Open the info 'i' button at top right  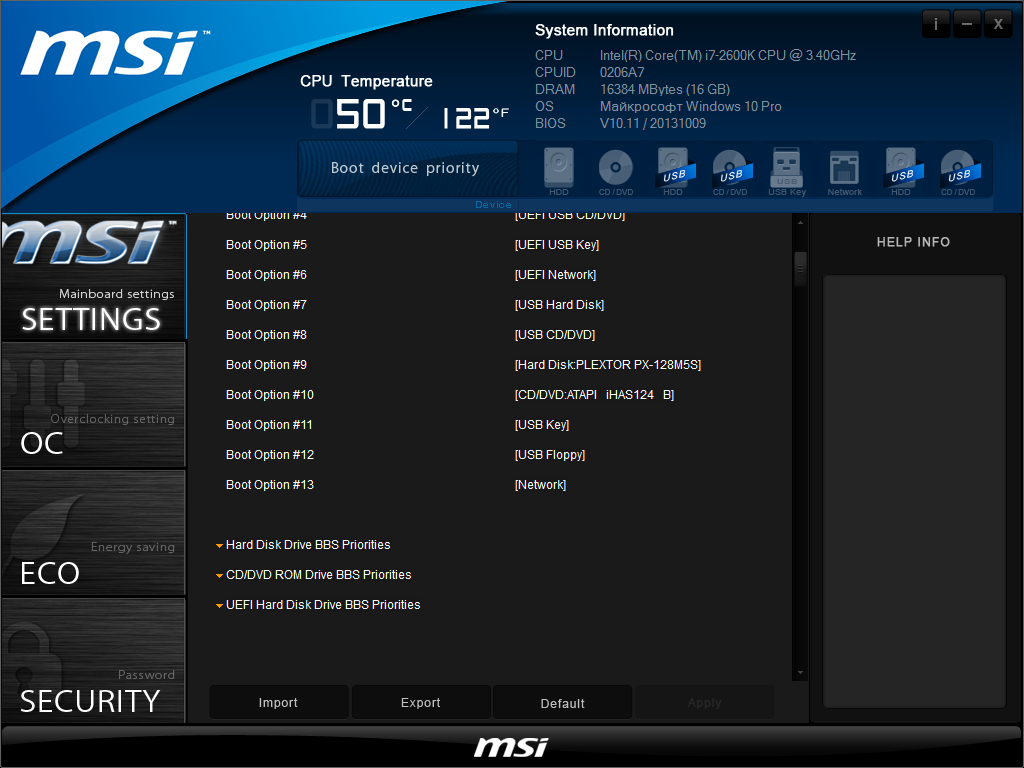point(936,24)
